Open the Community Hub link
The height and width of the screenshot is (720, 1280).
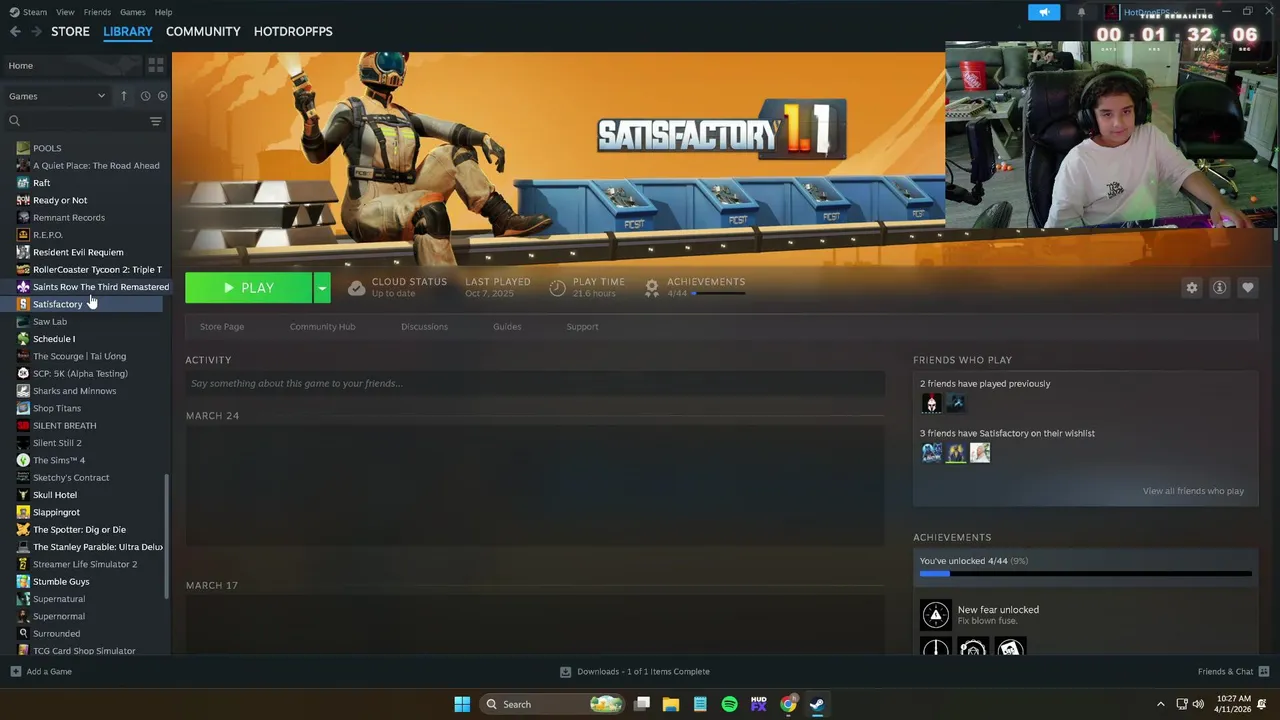point(322,327)
